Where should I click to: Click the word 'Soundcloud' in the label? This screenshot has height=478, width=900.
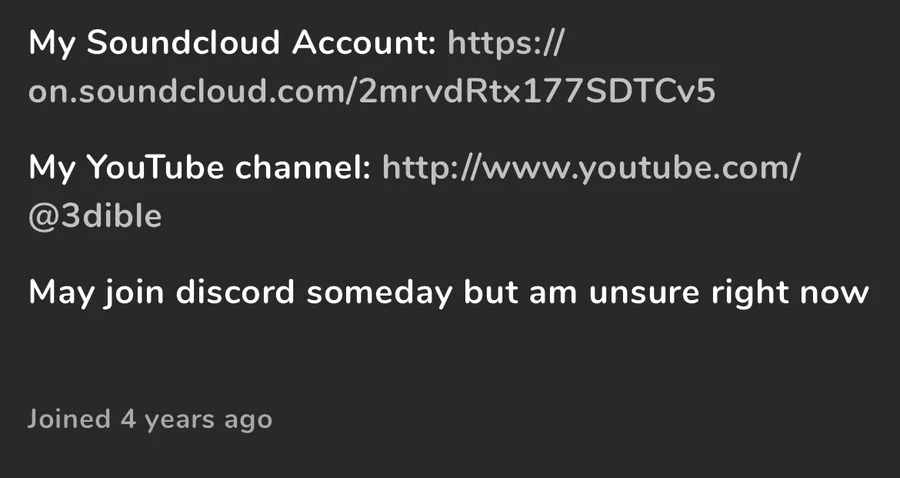pos(183,43)
